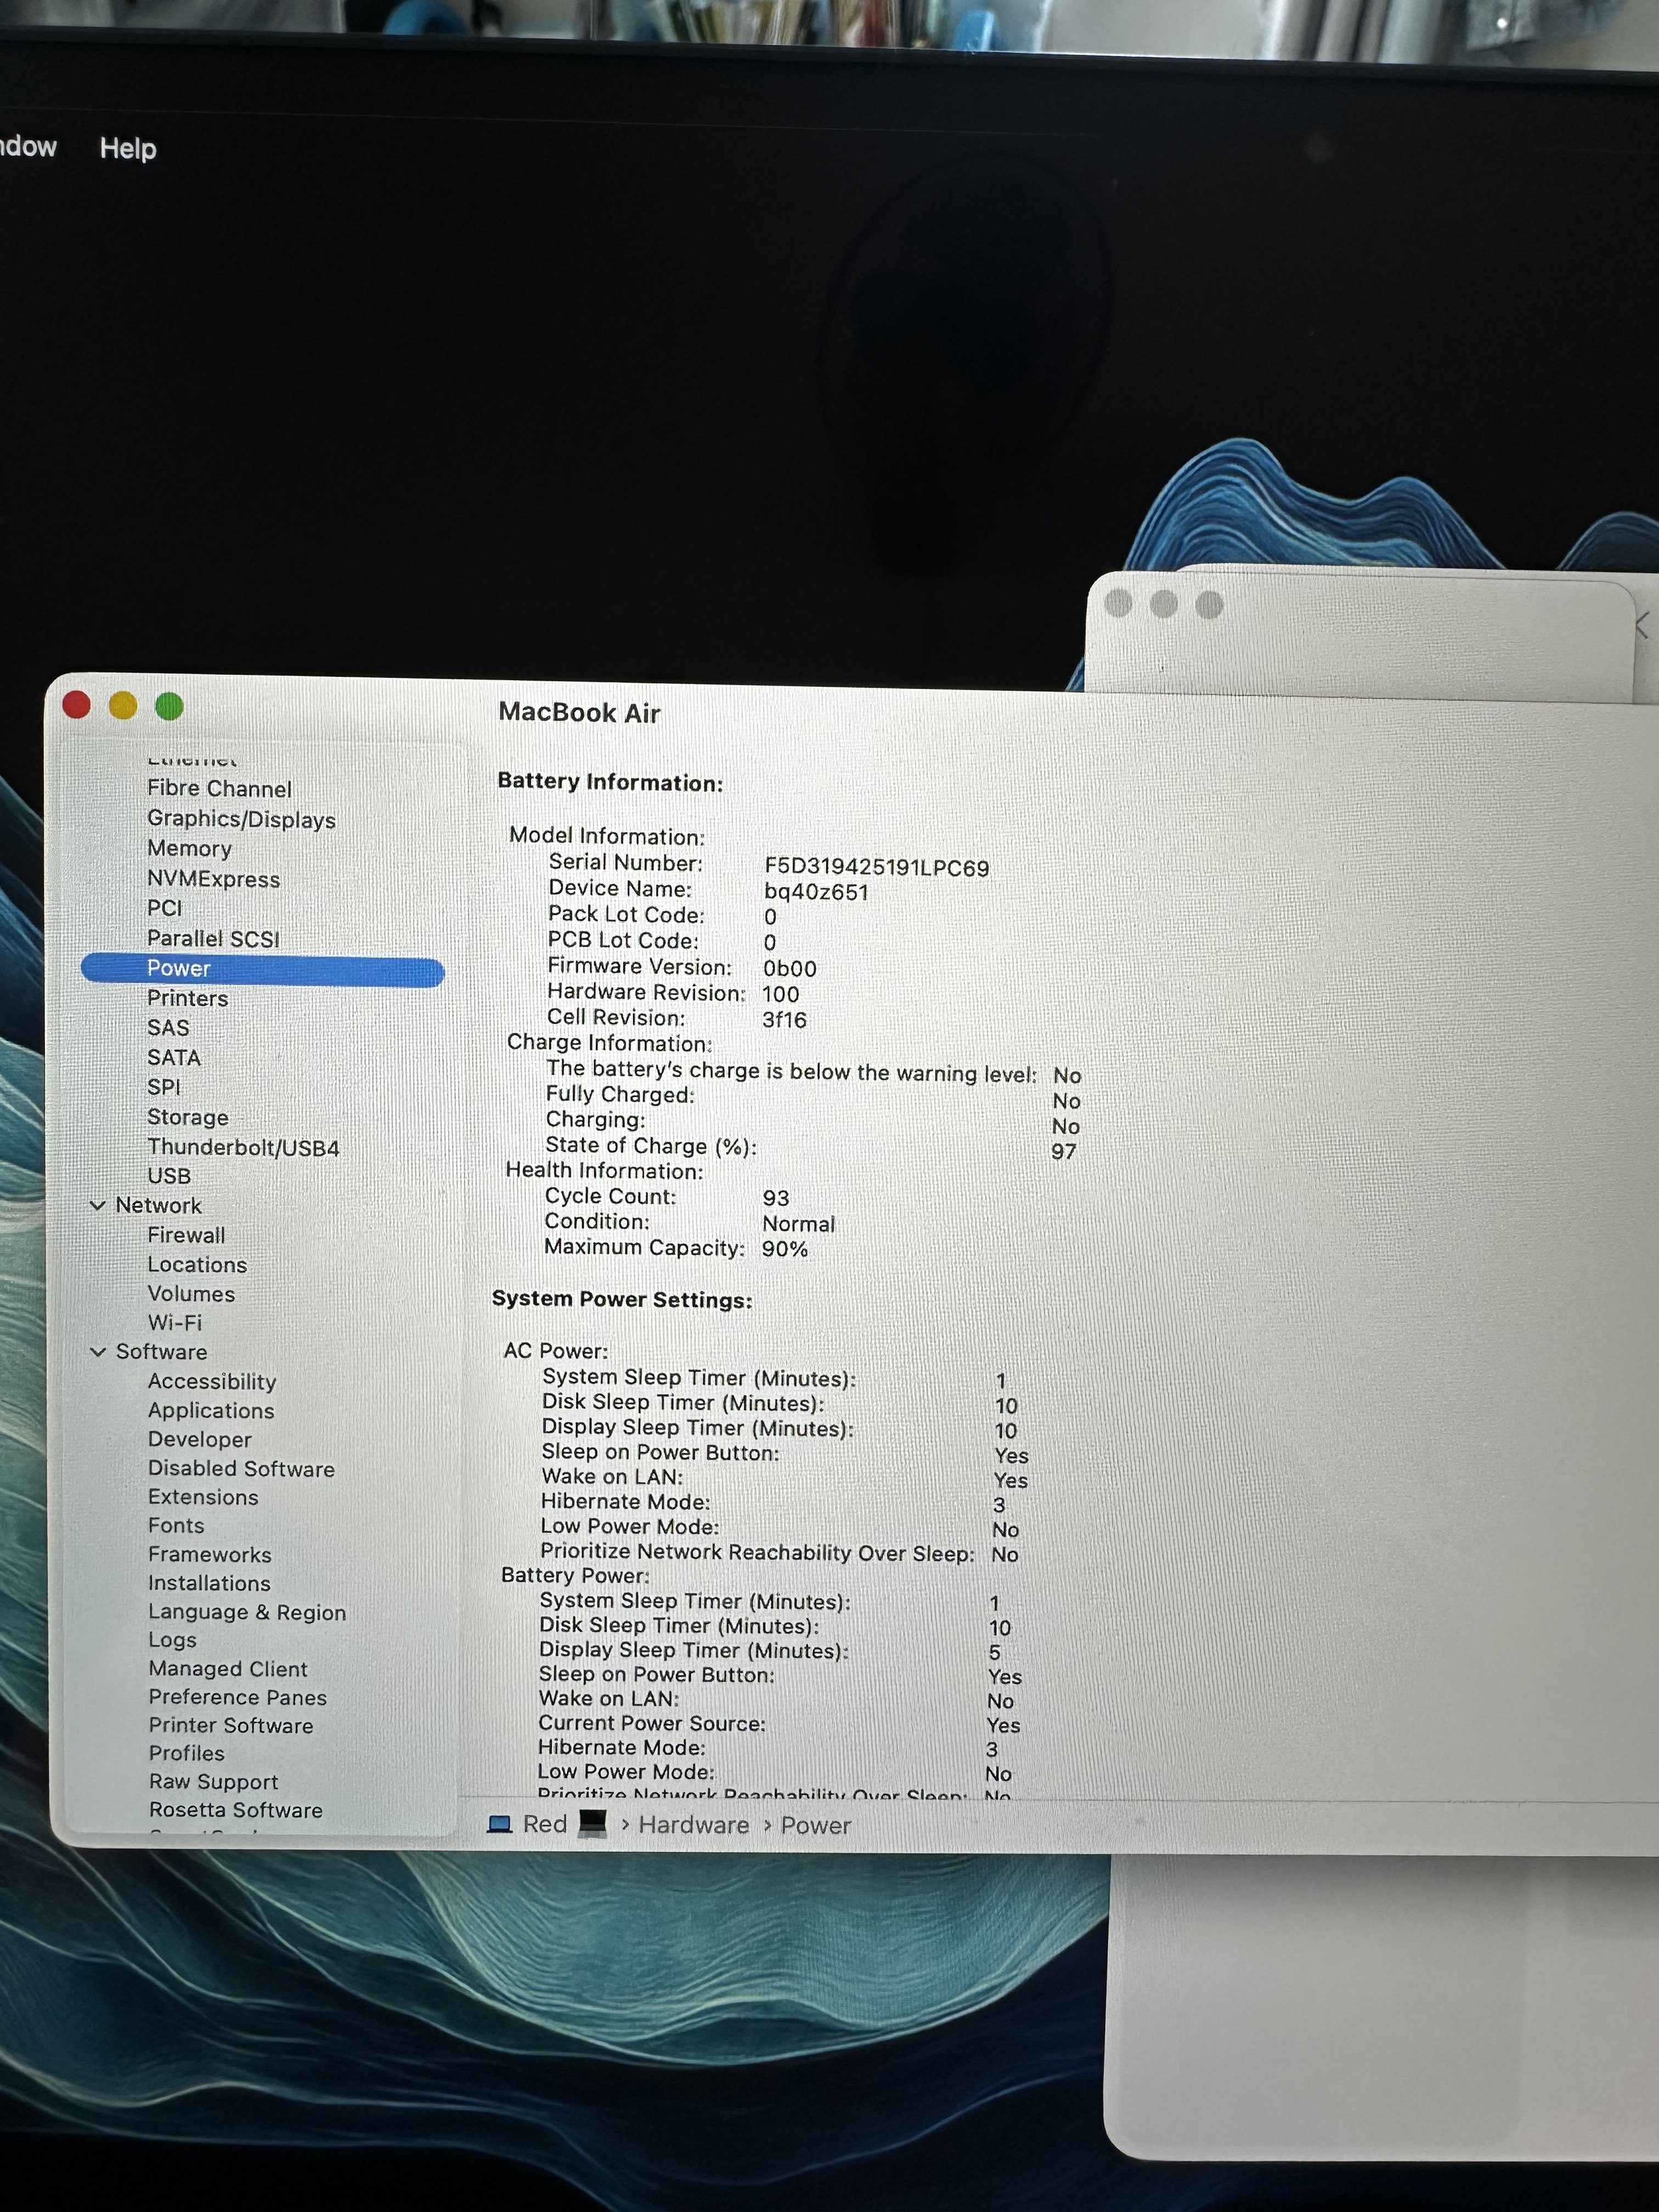
Task: Select Firewall under Network
Action: (x=186, y=1235)
